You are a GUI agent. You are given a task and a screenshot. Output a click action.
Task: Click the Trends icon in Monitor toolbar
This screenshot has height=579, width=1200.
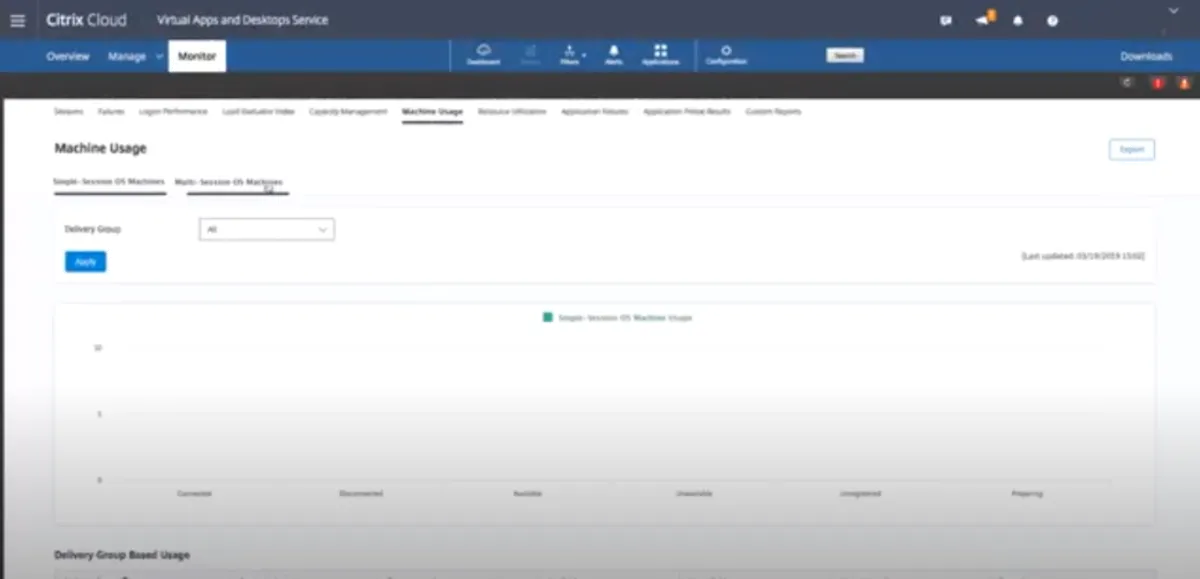[x=530, y=55]
